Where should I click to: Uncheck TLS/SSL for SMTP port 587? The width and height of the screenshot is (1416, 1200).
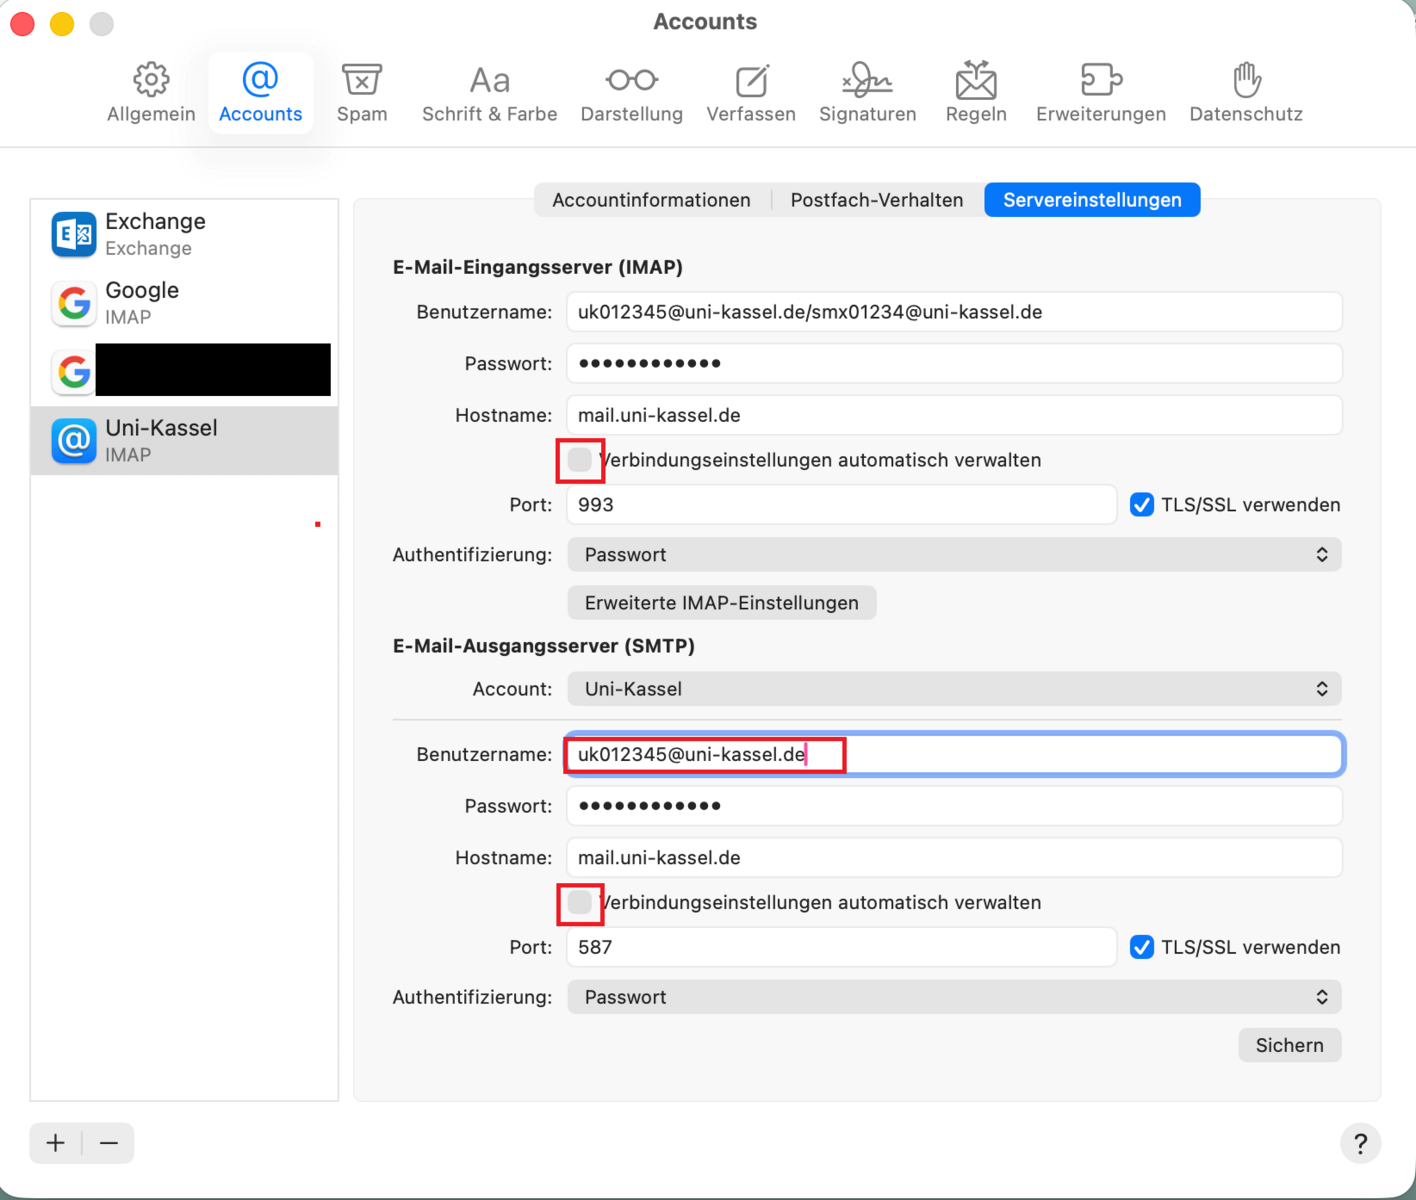[1141, 947]
